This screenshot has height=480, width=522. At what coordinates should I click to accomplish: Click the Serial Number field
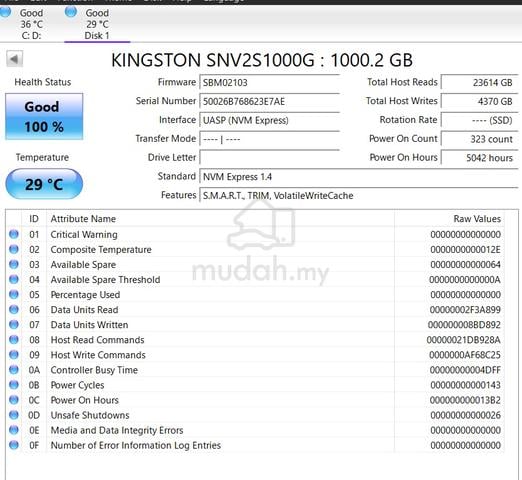pyautogui.click(x=269, y=101)
